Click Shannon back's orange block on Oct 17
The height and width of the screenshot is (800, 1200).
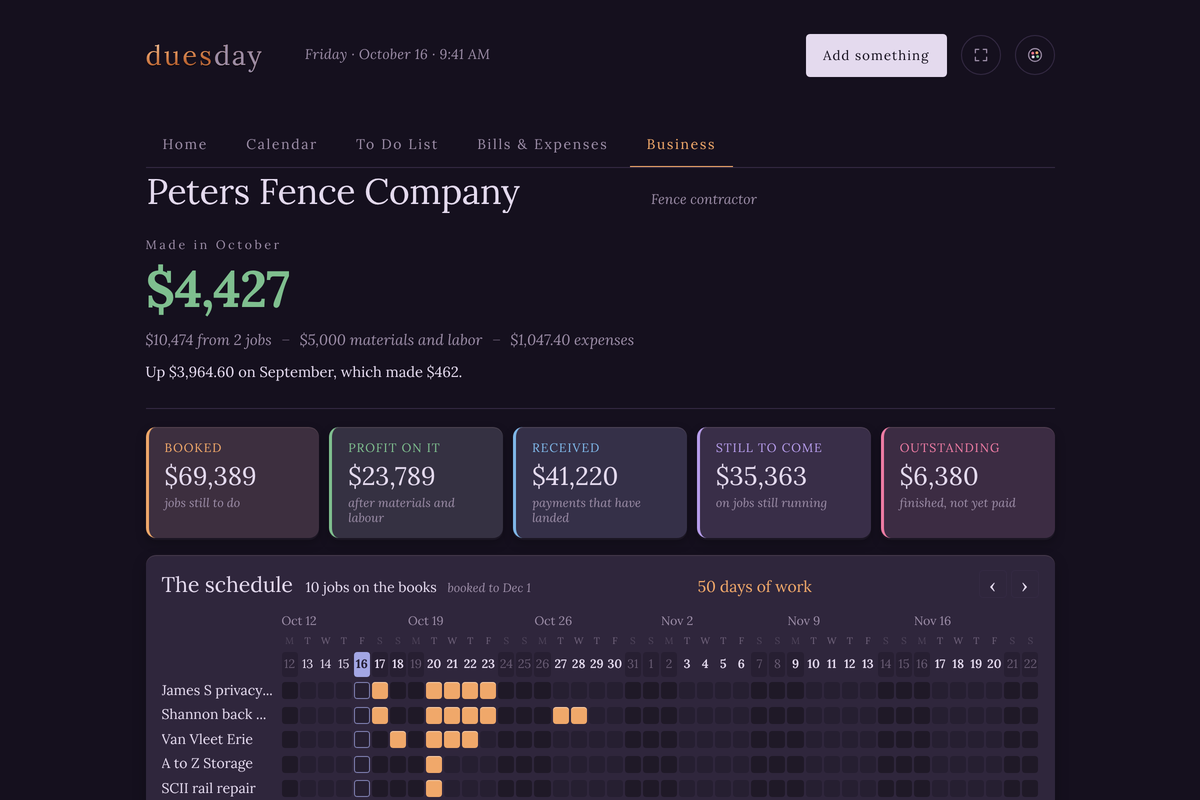click(380, 715)
